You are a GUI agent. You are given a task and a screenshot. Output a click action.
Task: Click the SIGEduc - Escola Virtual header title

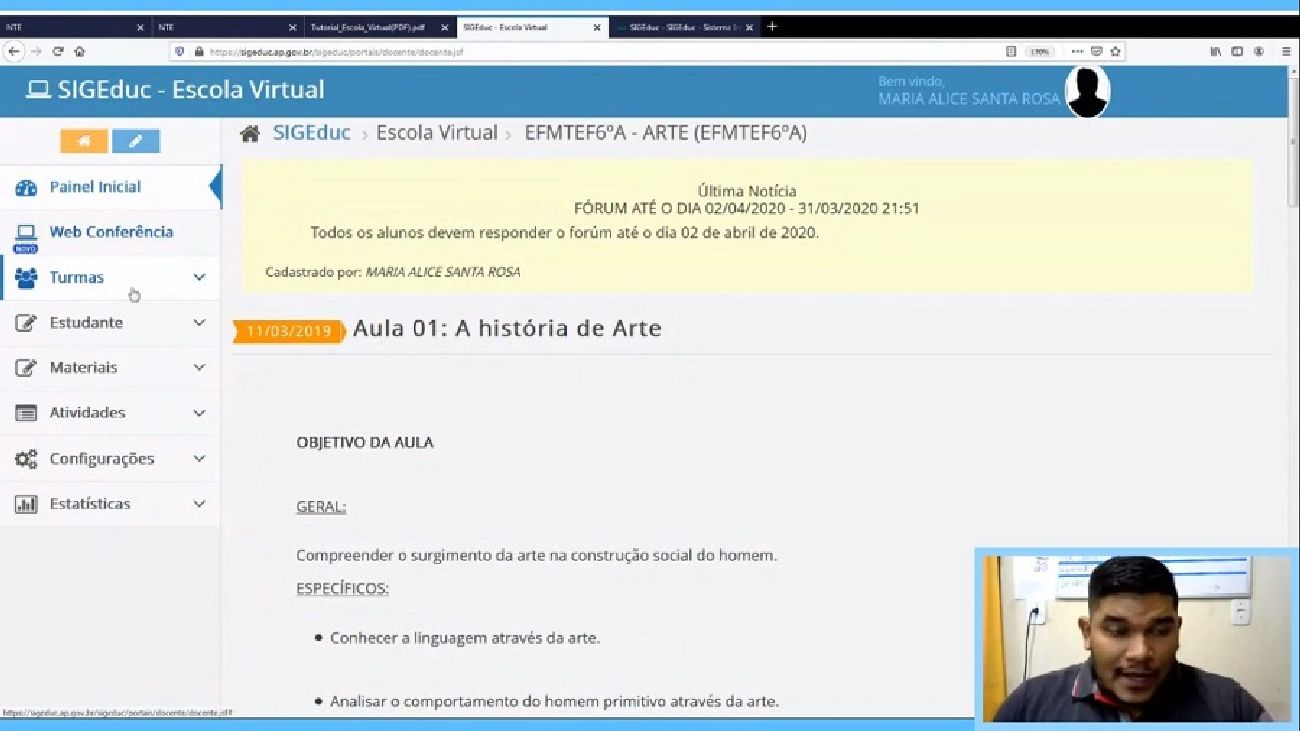coord(191,89)
